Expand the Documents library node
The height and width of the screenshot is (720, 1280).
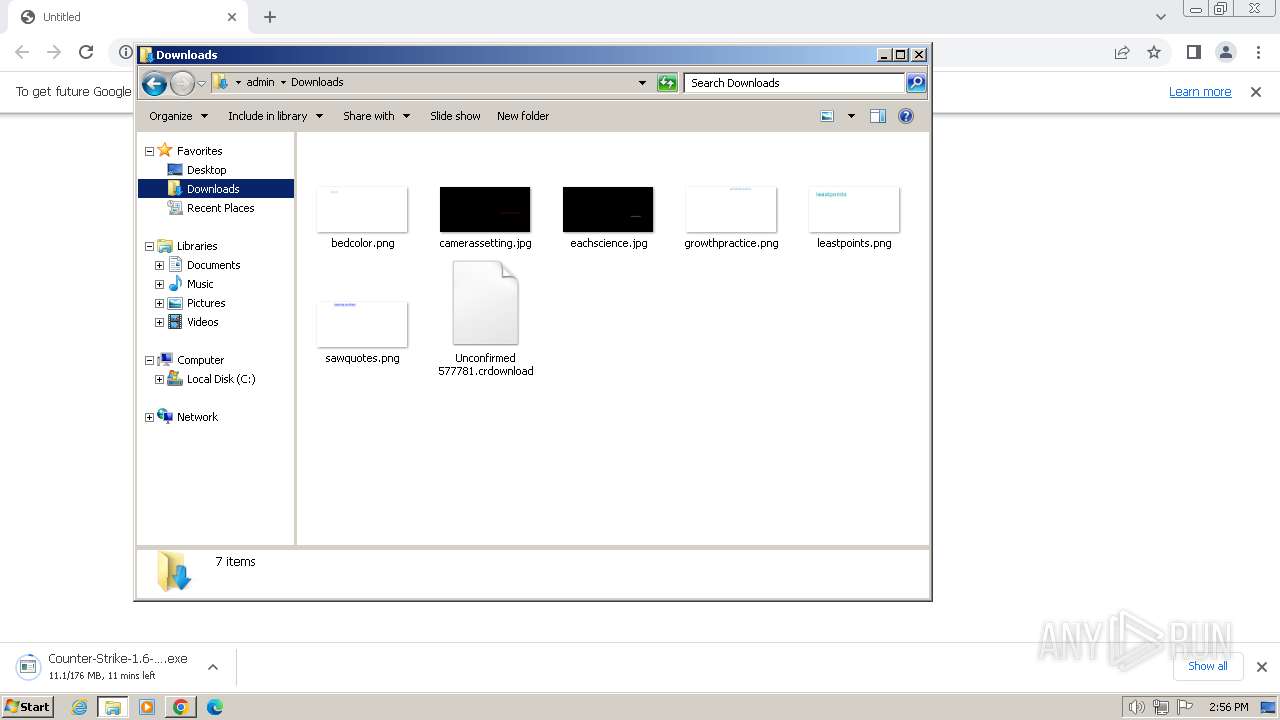[159, 266]
